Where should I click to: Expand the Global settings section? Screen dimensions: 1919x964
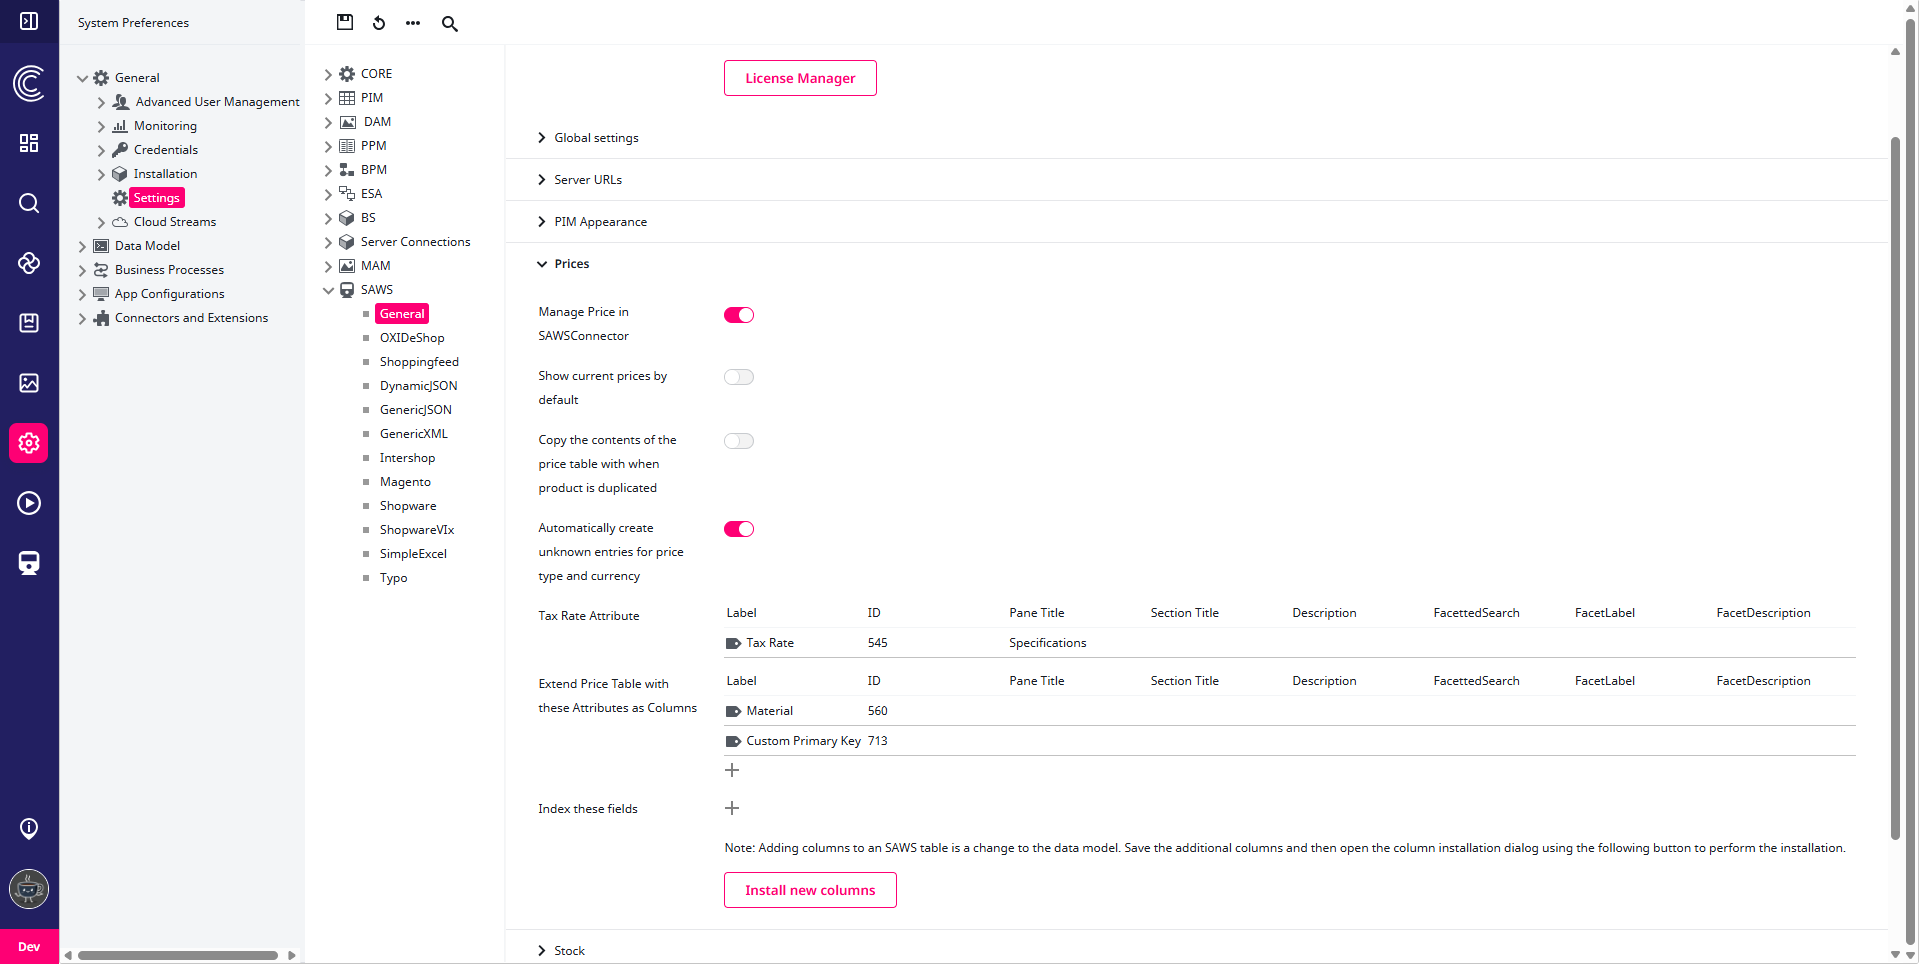[x=596, y=138]
